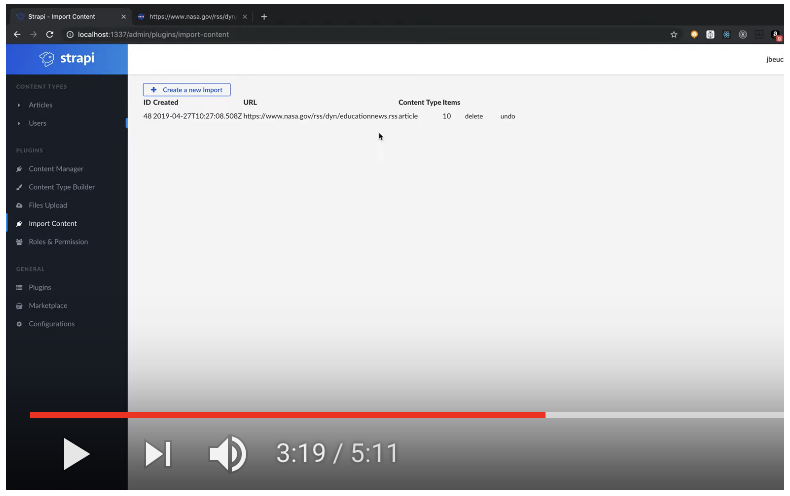
Task: Switch to the Strapi - Import Content tab
Action: click(x=70, y=17)
